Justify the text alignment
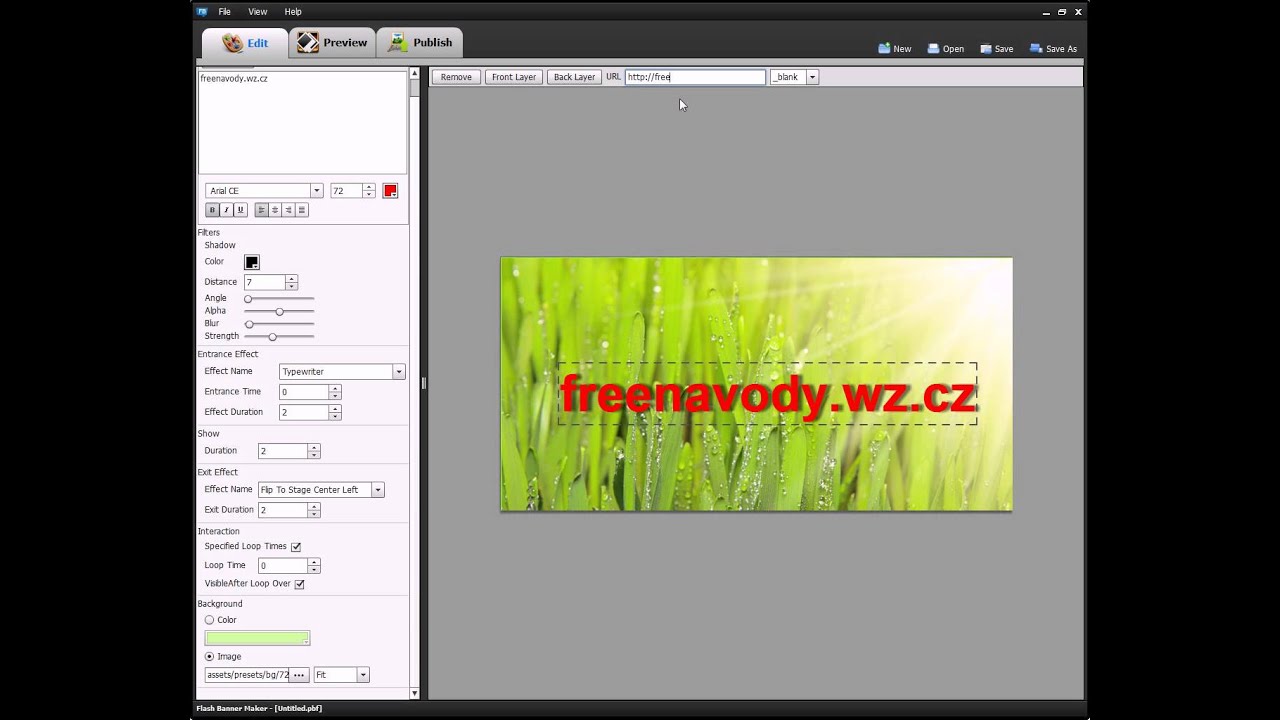Screen dimensions: 1280x720 [x=302, y=210]
